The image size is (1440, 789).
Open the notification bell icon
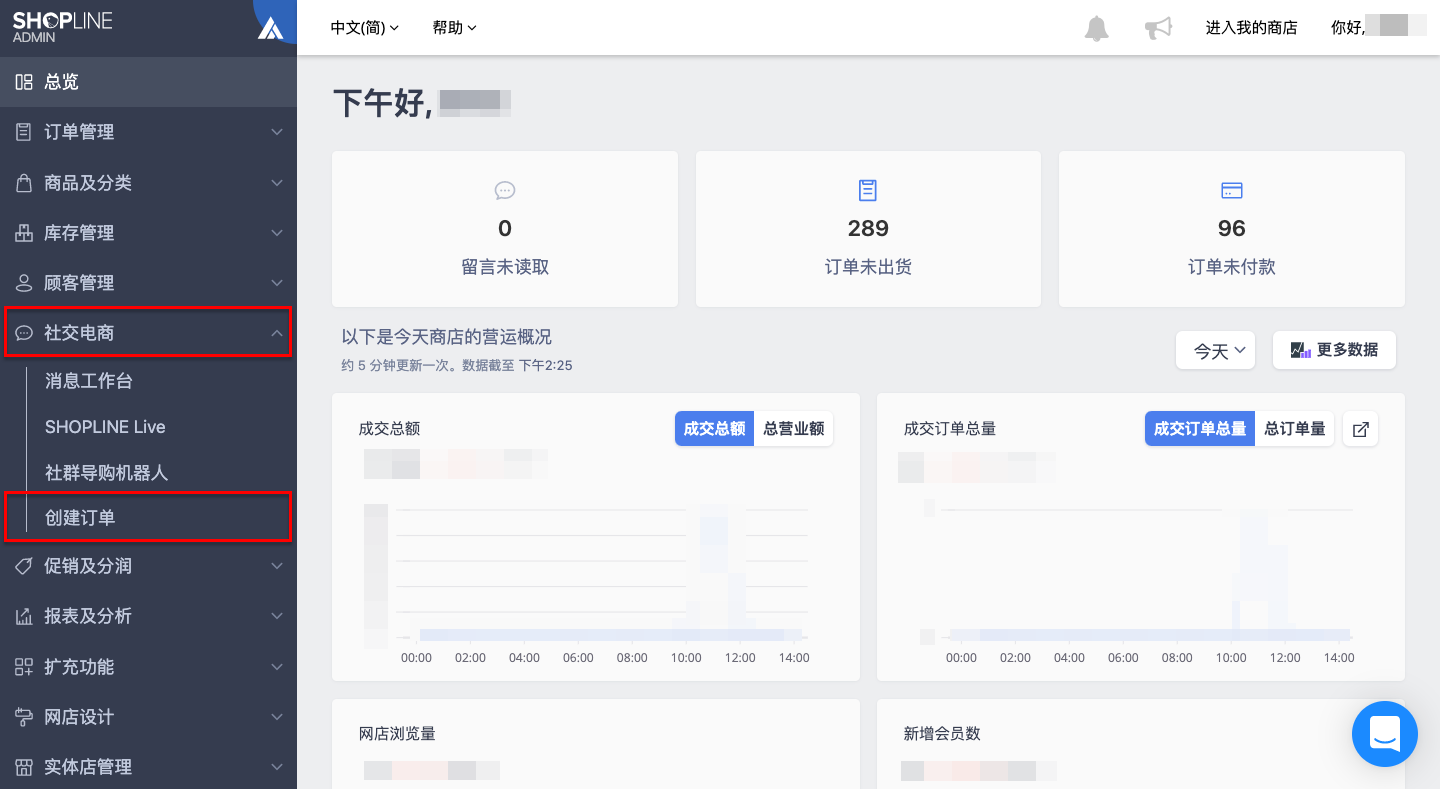pyautogui.click(x=1097, y=28)
